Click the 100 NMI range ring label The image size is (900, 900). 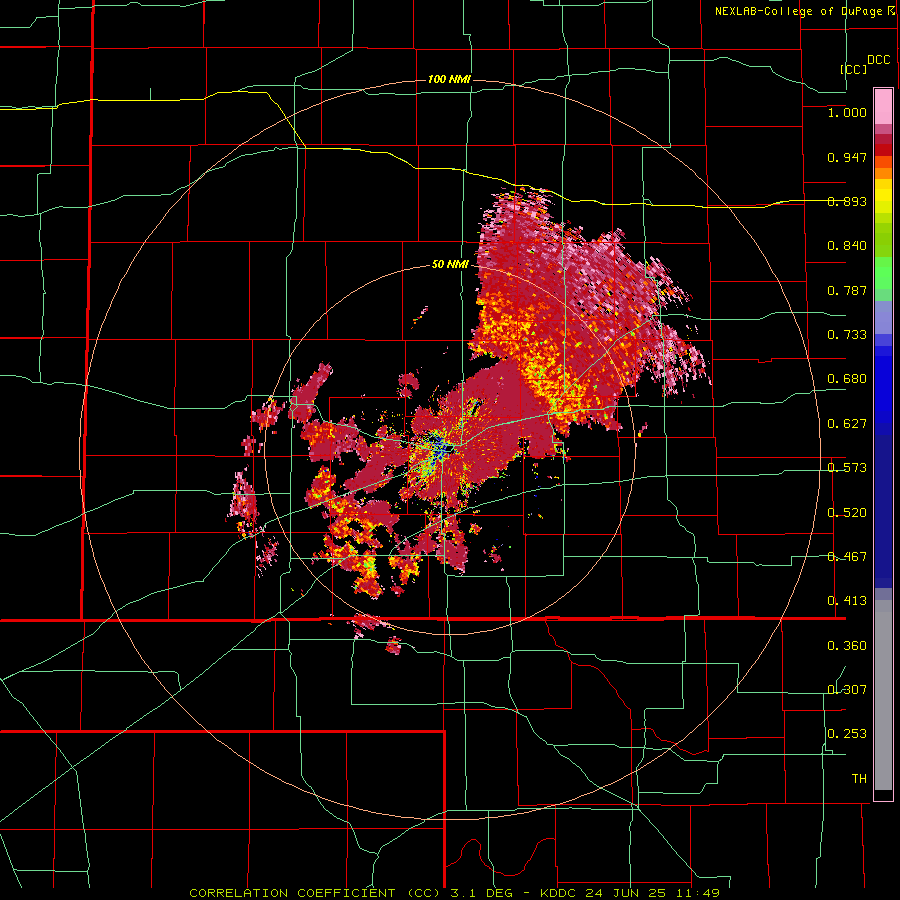[x=449, y=79]
